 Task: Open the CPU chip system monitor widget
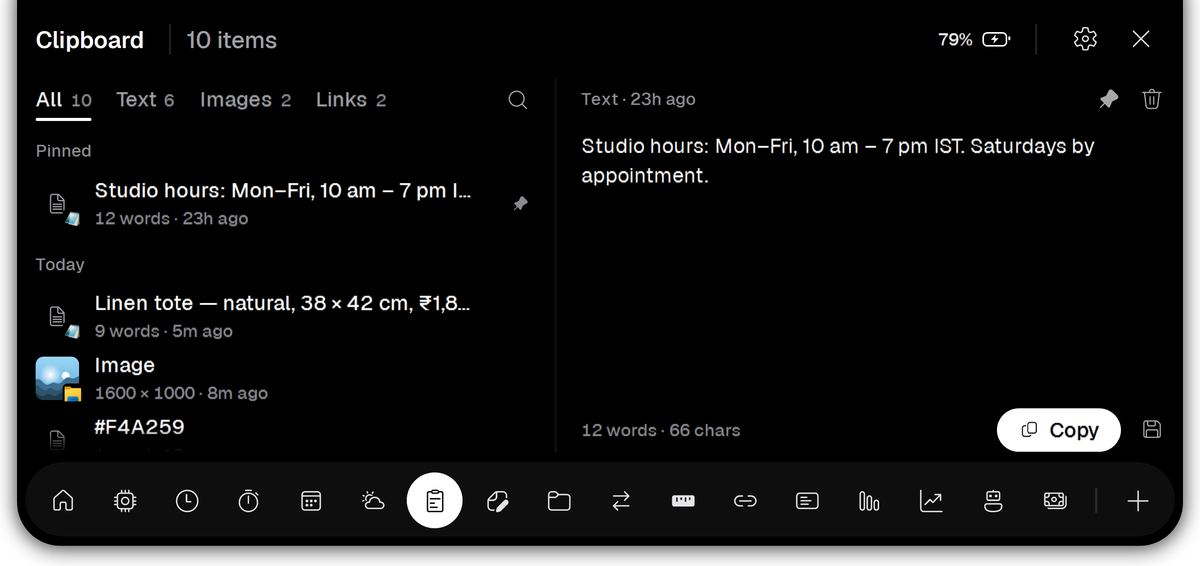[x=125, y=501]
